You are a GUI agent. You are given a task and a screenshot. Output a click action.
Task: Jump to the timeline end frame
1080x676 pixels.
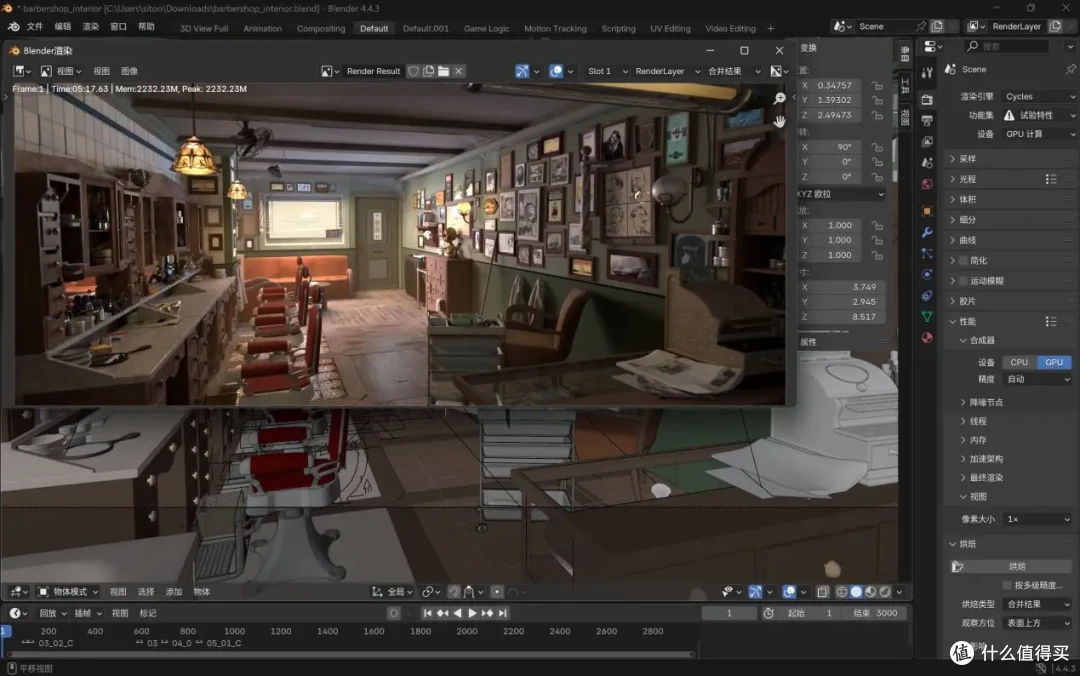[503, 613]
